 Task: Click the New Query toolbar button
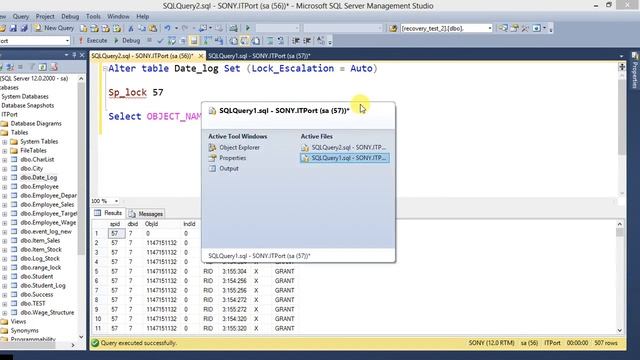(x=54, y=28)
